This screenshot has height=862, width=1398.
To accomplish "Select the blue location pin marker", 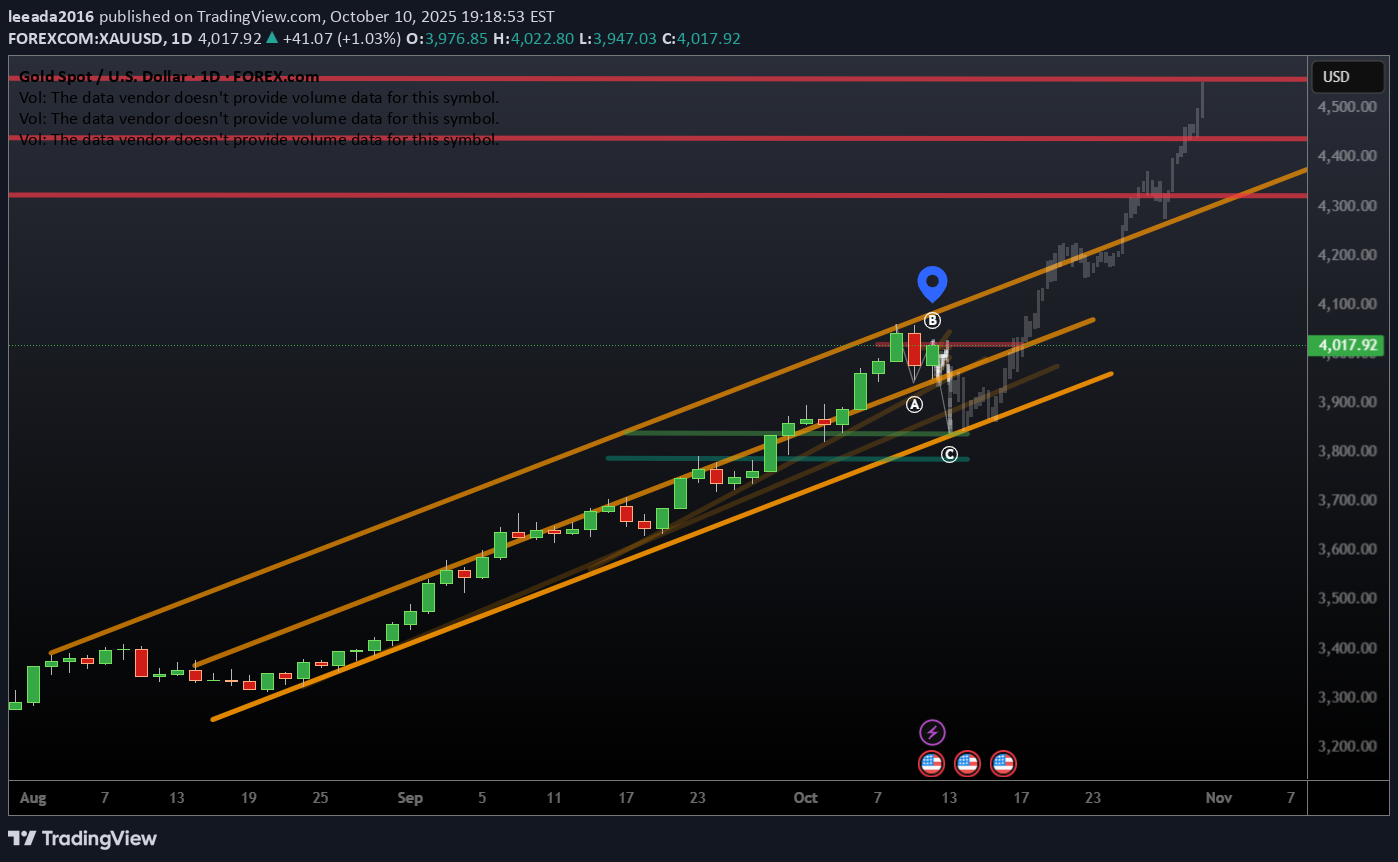I will pos(932,283).
